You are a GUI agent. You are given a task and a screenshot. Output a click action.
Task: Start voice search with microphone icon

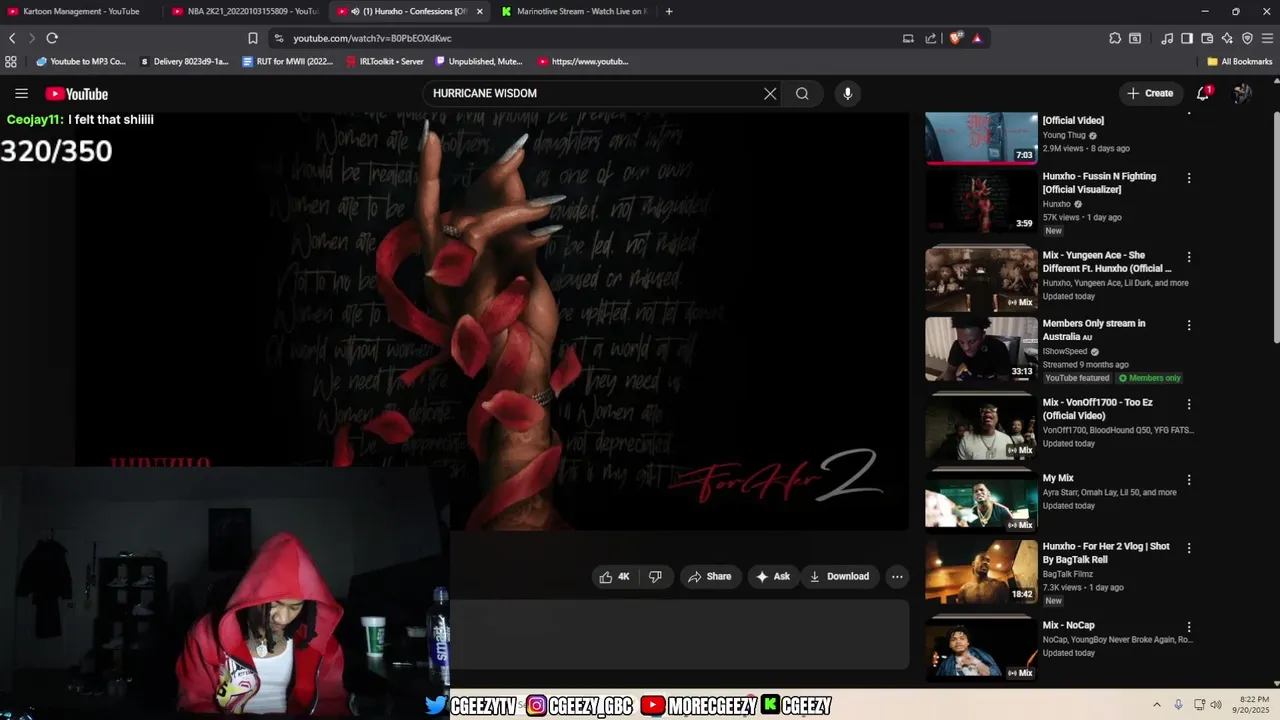click(x=848, y=94)
